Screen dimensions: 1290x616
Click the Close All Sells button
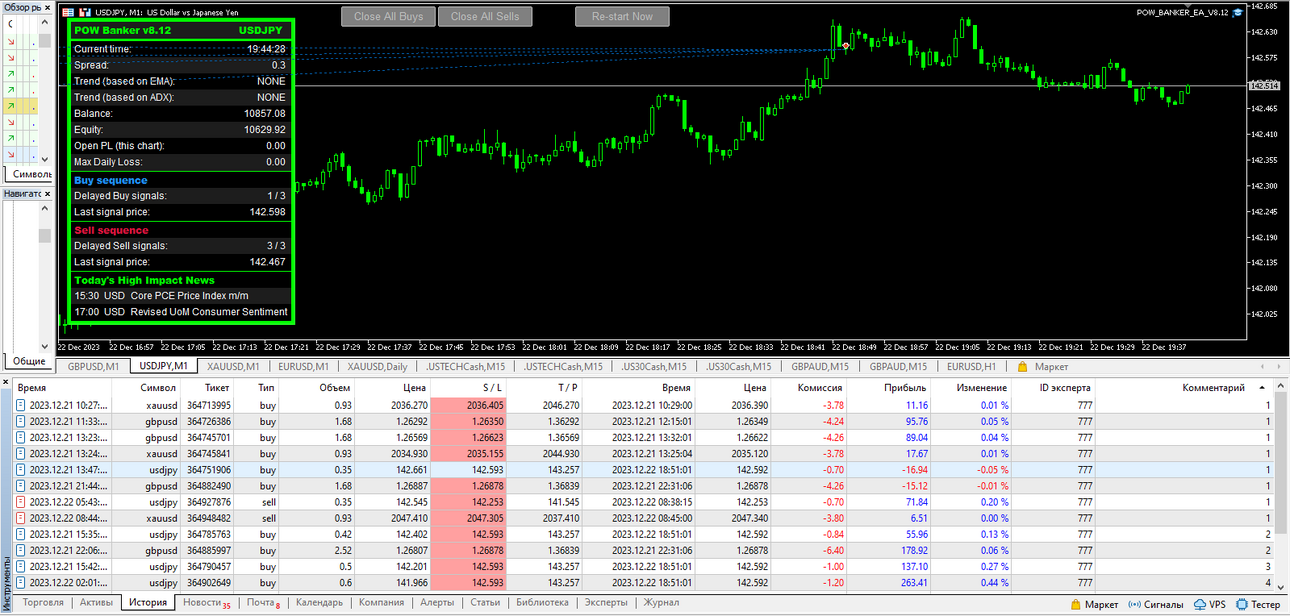point(486,17)
